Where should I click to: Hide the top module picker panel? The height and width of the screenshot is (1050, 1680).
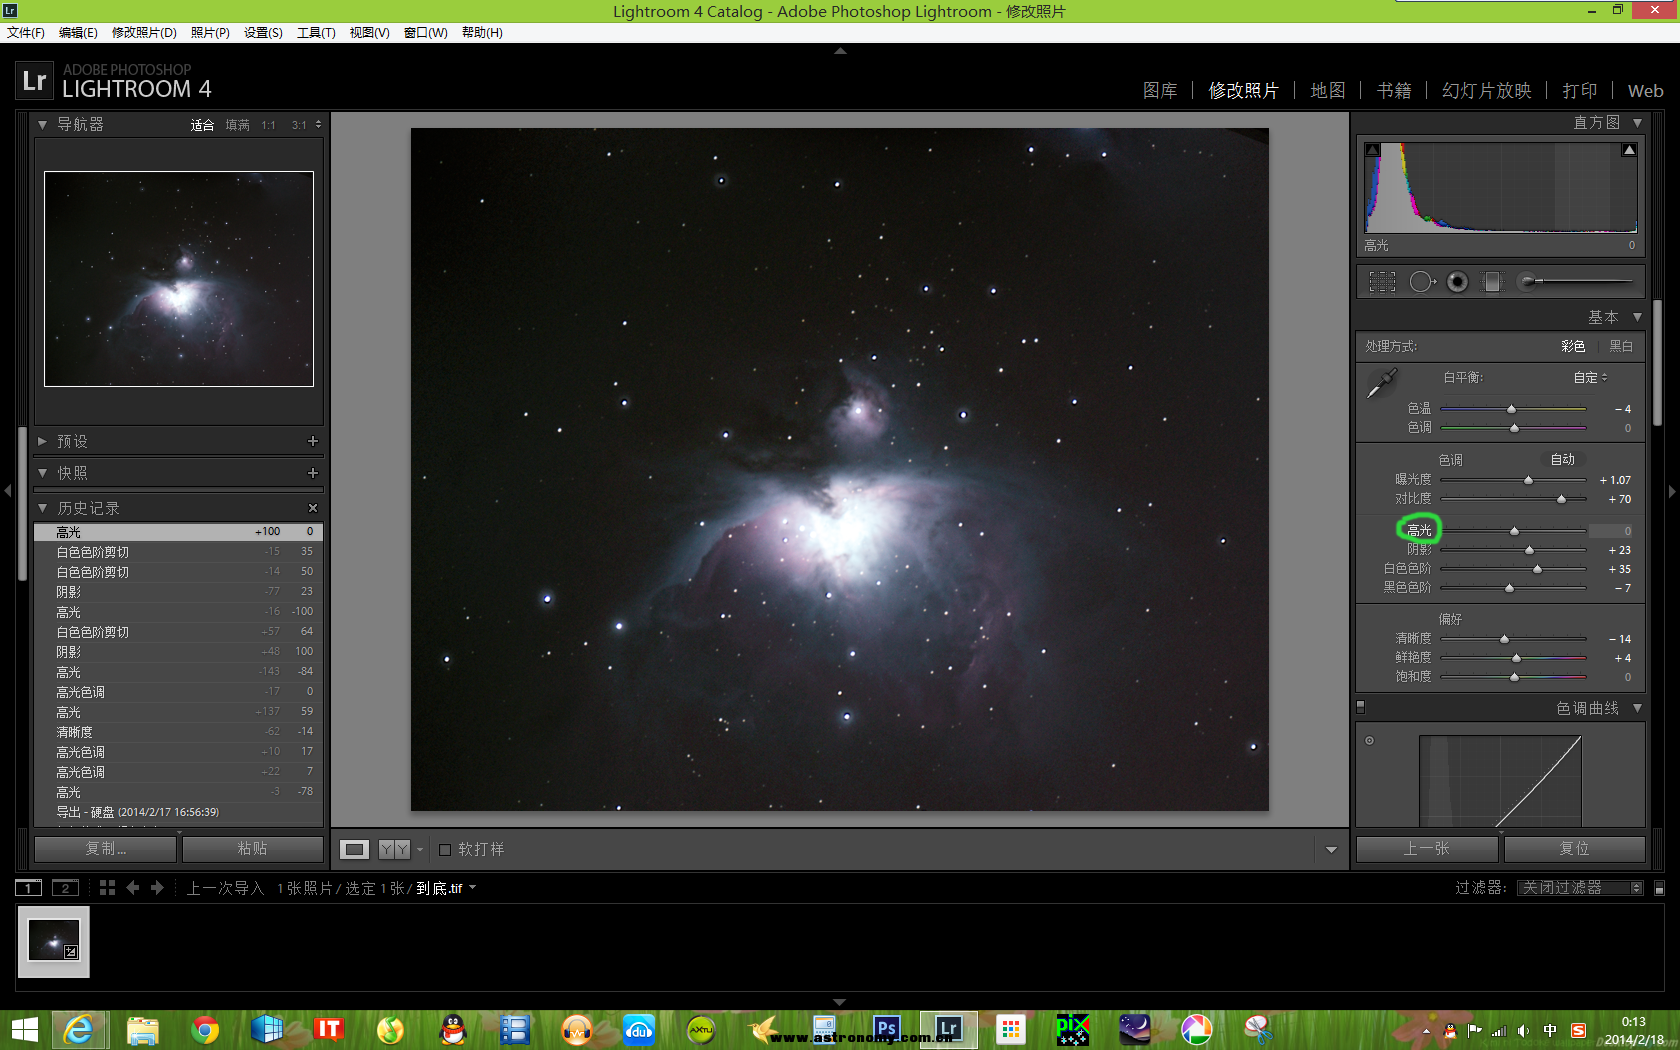(x=840, y=50)
